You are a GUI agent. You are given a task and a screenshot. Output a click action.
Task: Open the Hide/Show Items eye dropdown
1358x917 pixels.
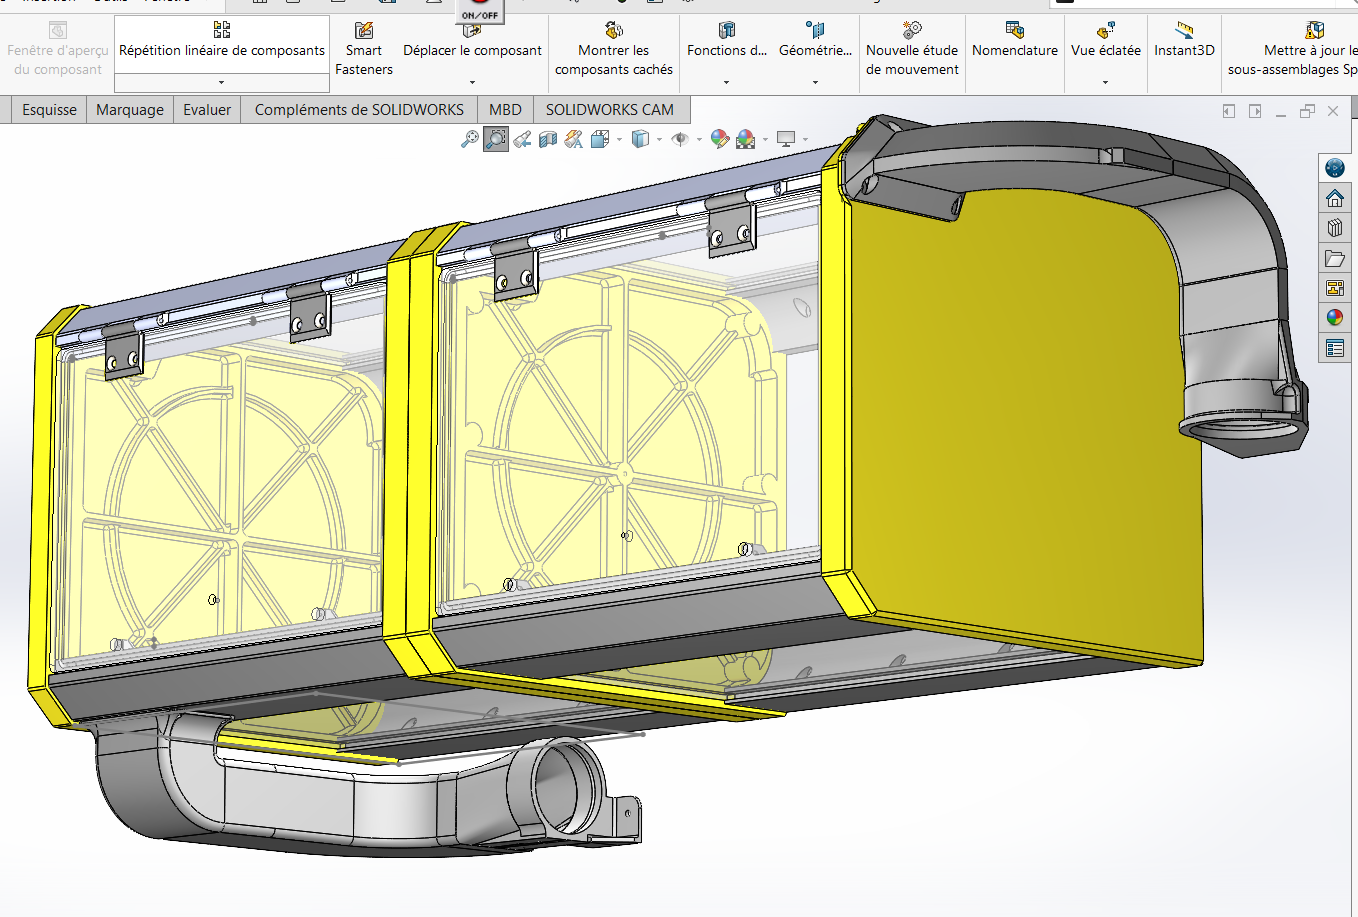click(x=699, y=140)
